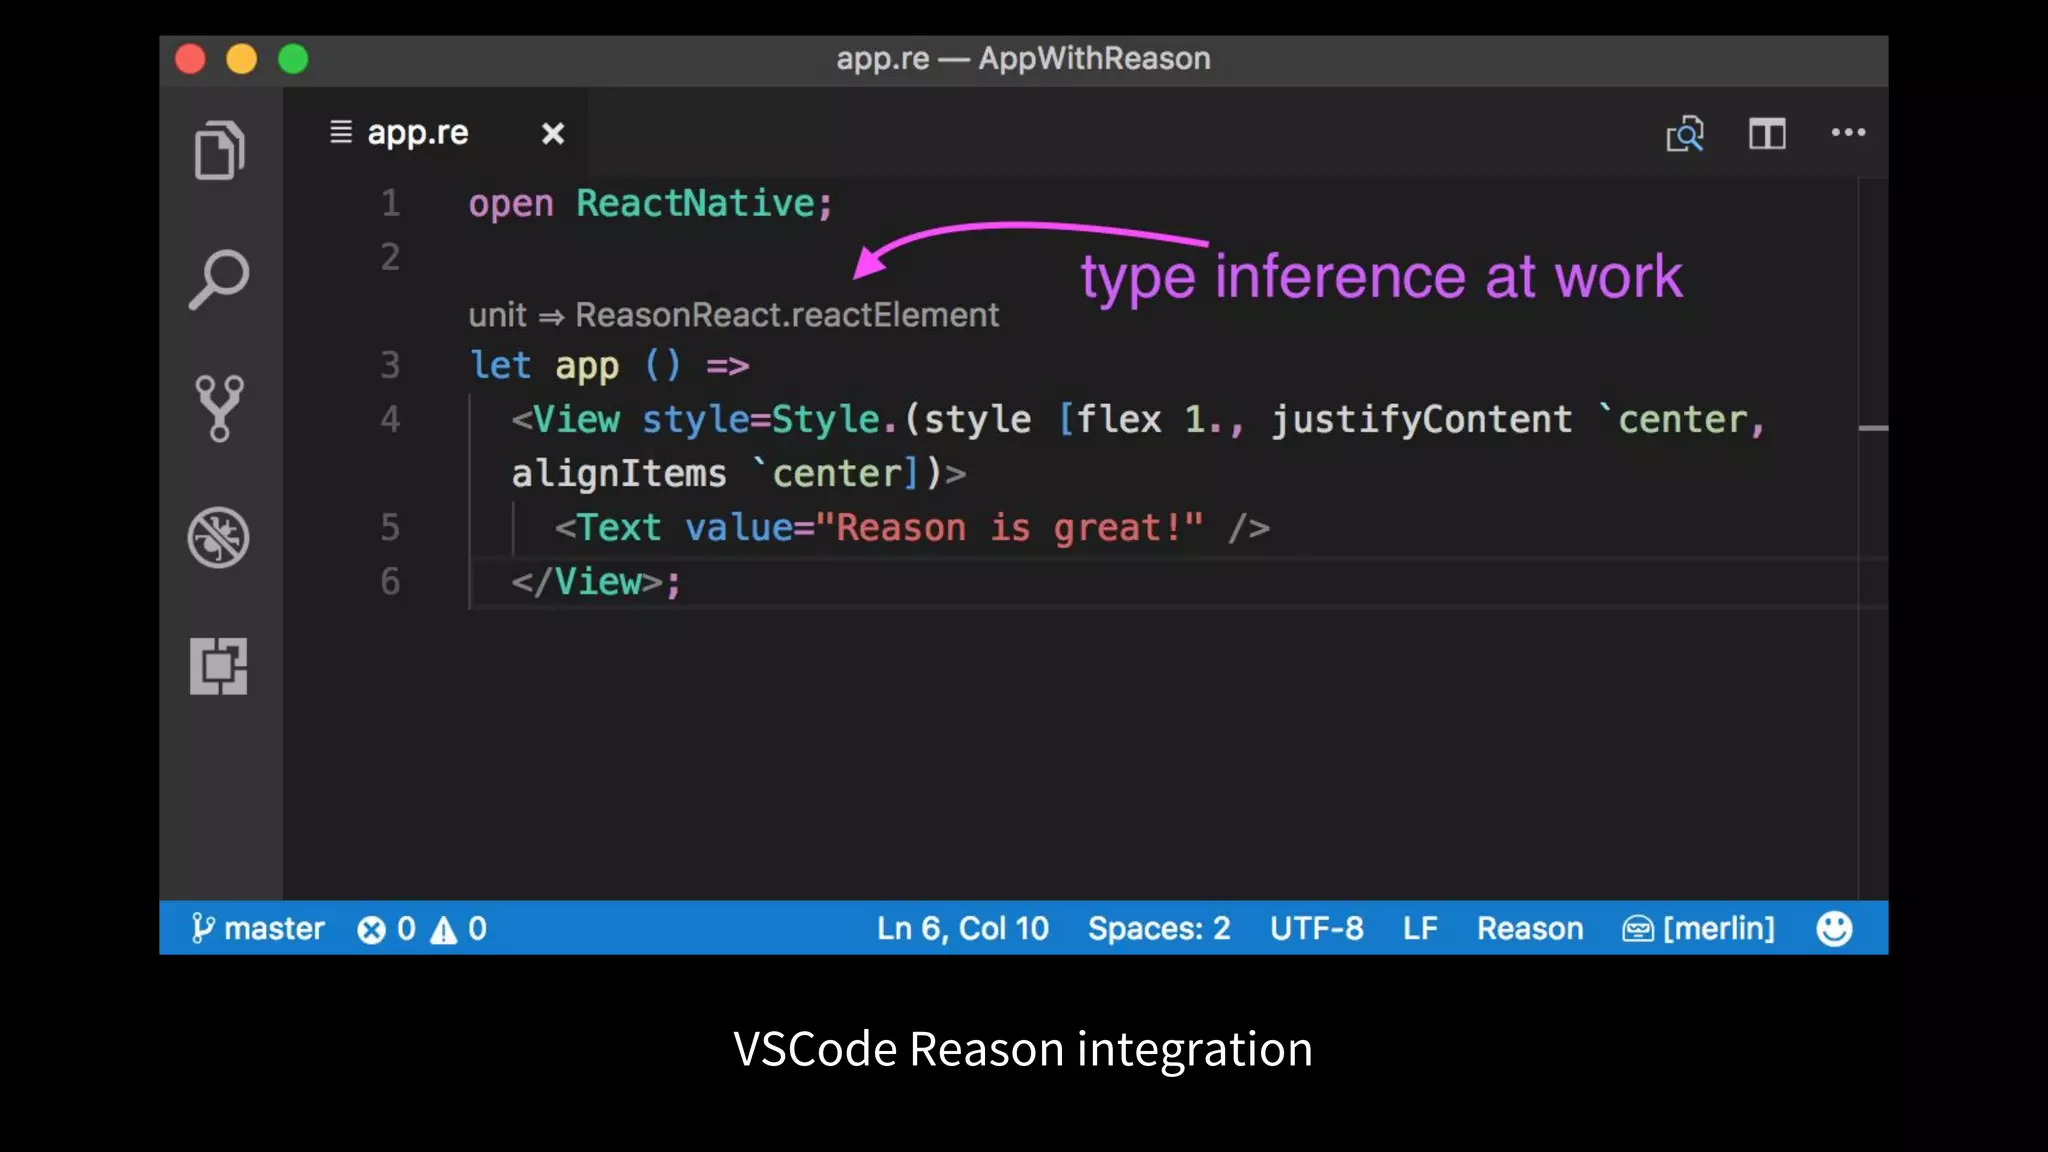The width and height of the screenshot is (2048, 1152).
Task: Click line number 4 in gutter
Action: (390, 419)
